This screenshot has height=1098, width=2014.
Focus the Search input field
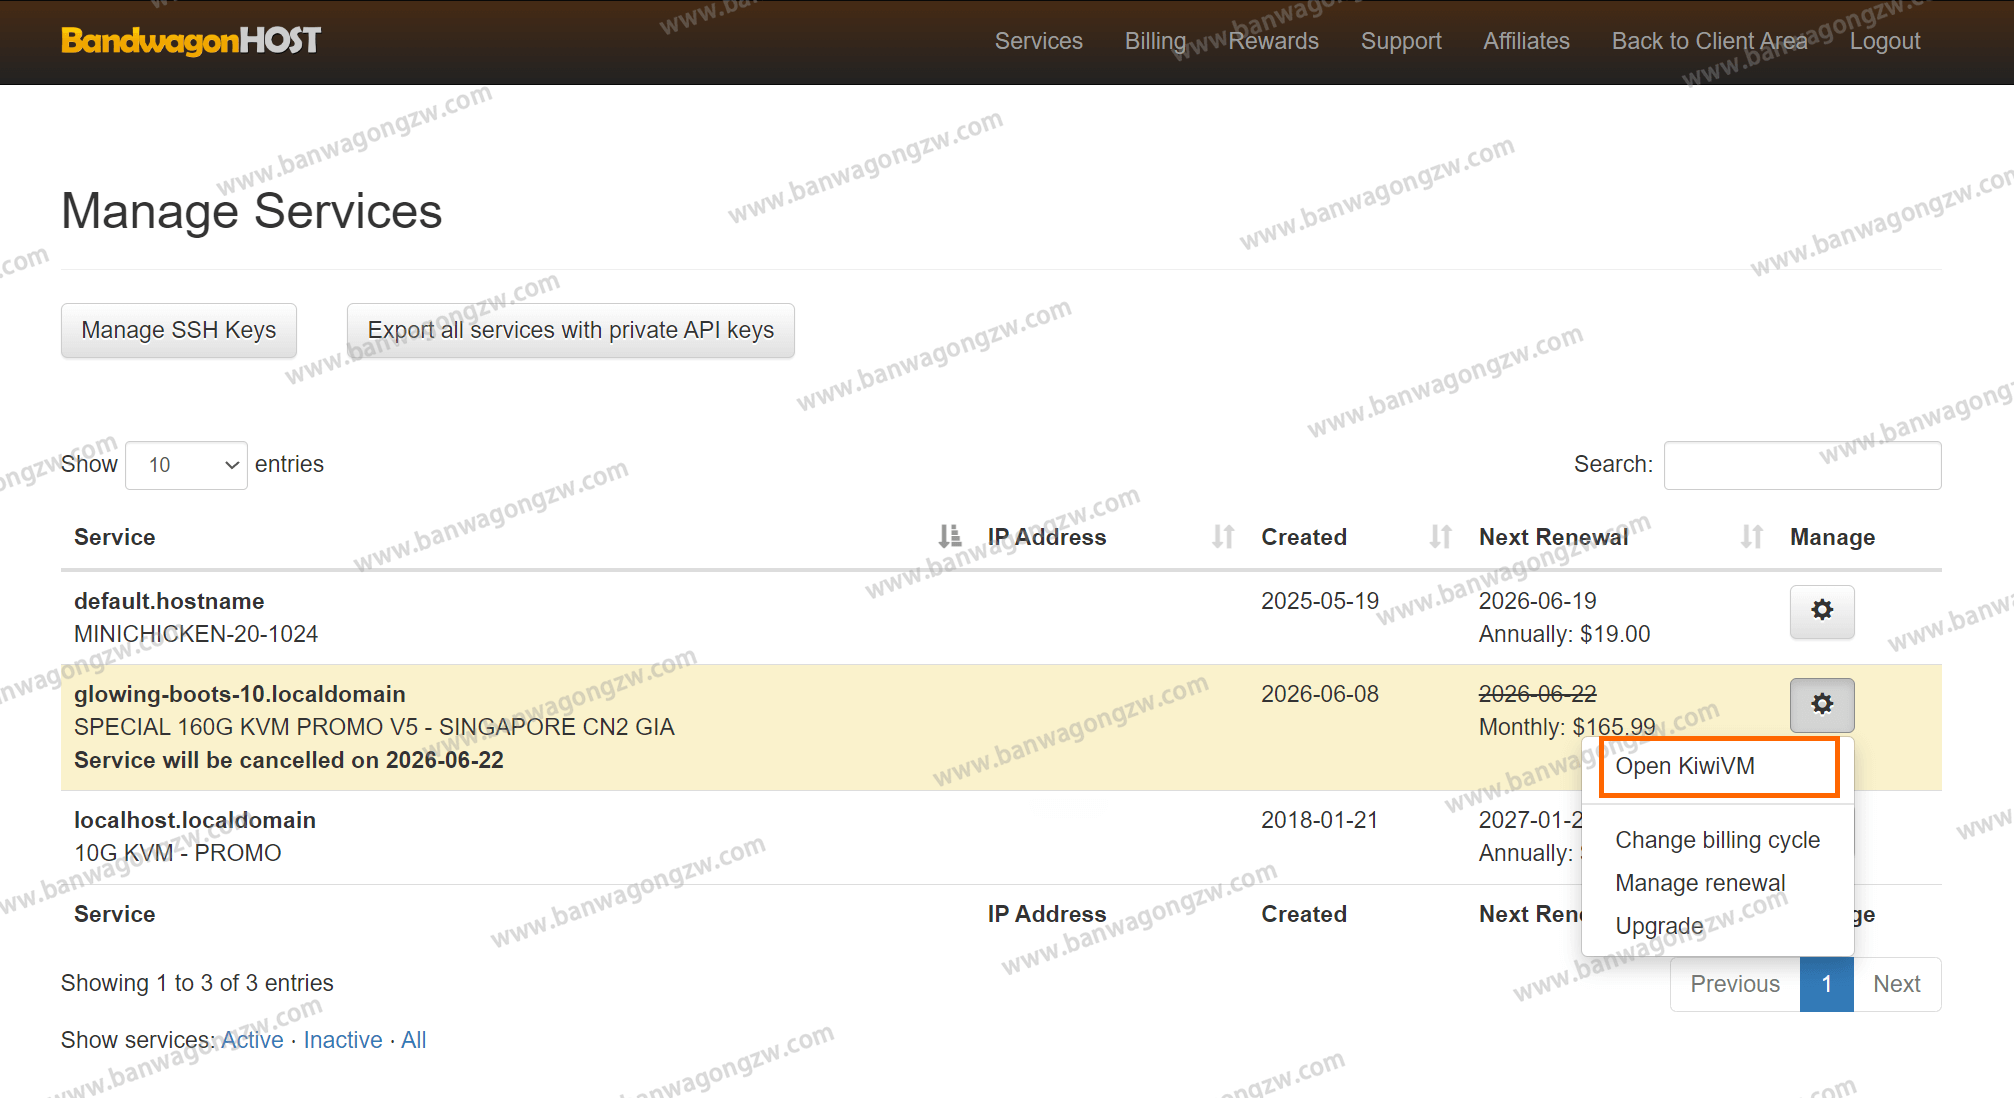(1802, 465)
